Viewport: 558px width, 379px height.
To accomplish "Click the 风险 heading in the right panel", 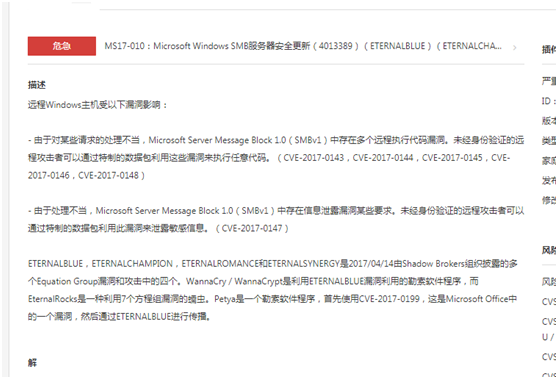I will click(549, 251).
